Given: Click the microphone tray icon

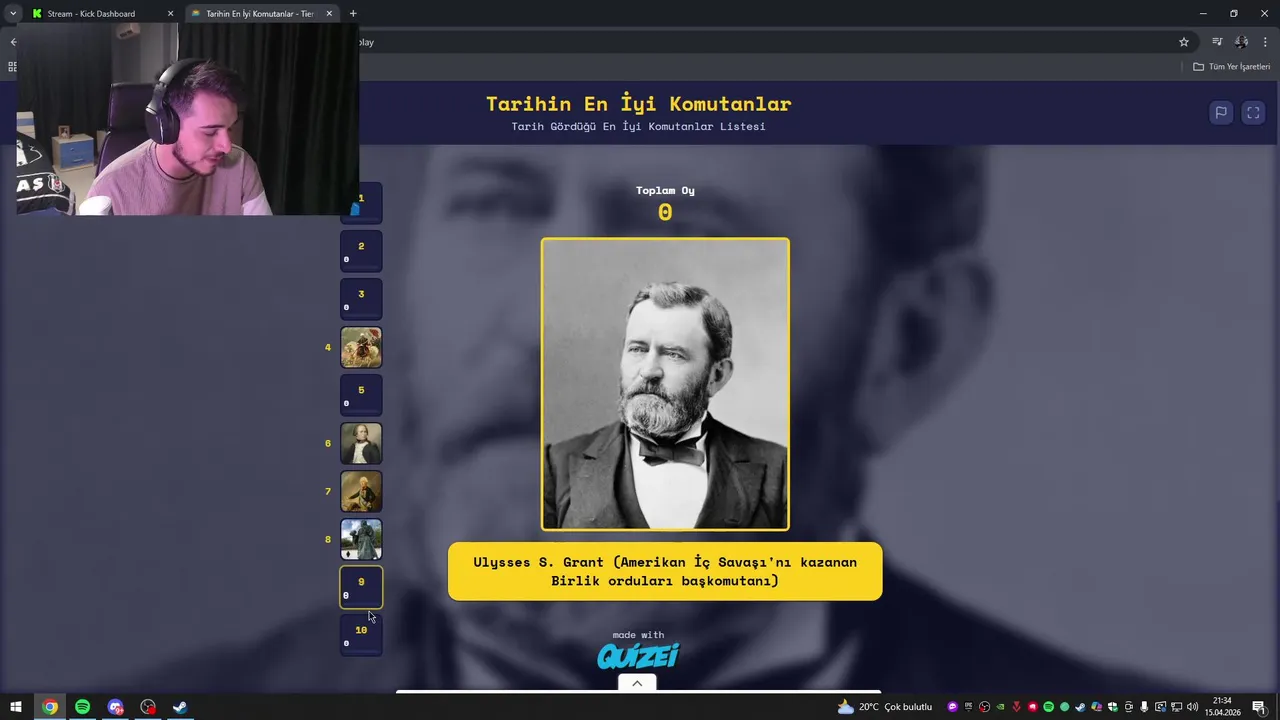Looking at the screenshot, I should pyautogui.click(x=1144, y=707).
